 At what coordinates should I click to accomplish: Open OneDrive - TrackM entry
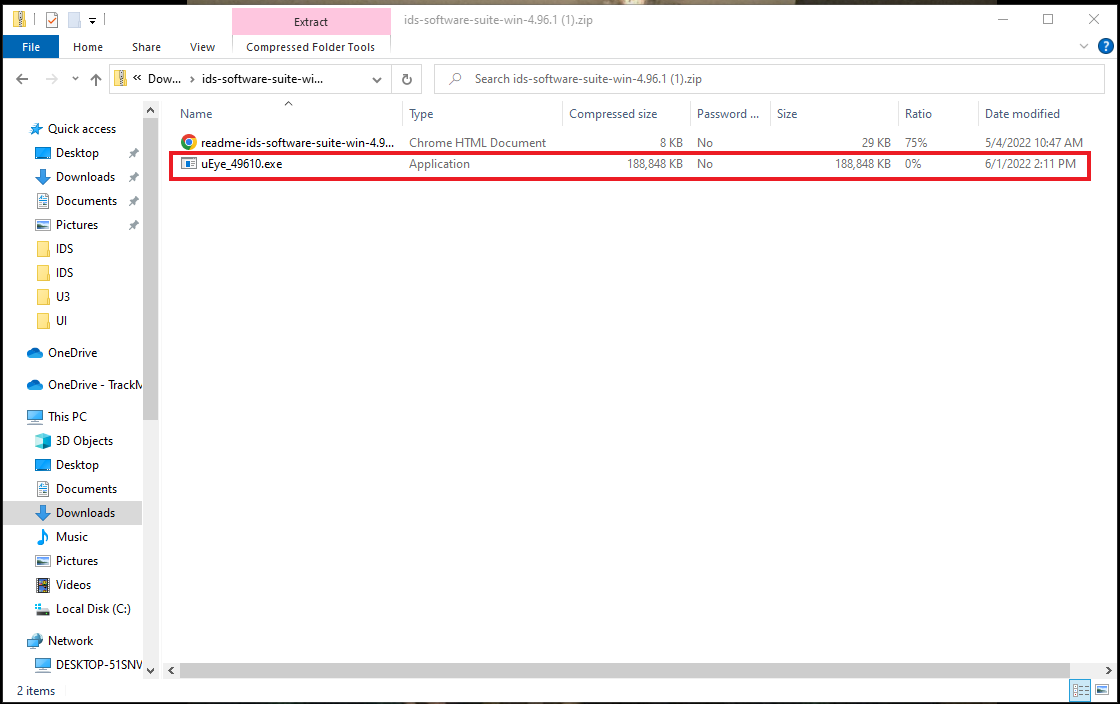[94, 385]
